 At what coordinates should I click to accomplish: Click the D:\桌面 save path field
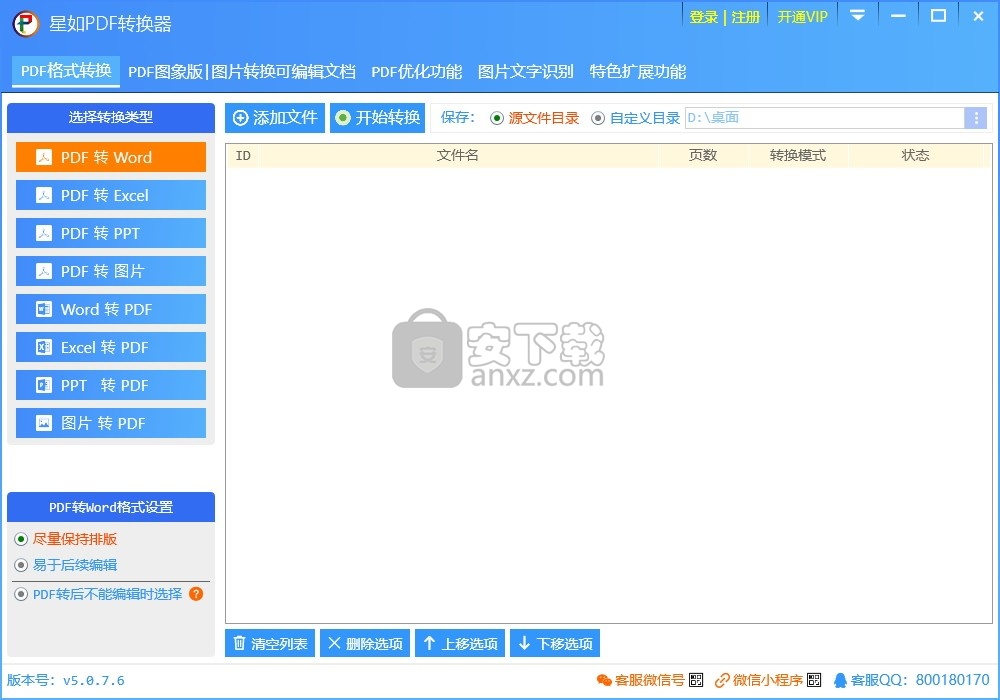click(x=824, y=118)
